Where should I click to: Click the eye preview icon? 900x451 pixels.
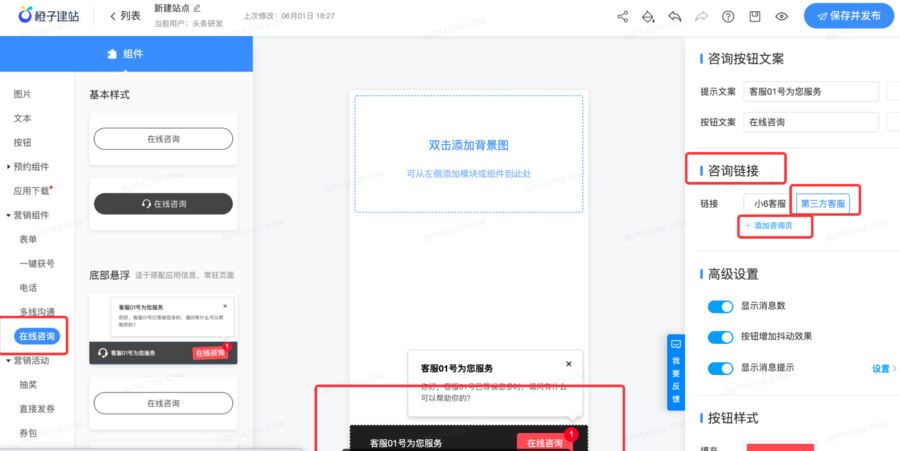782,17
